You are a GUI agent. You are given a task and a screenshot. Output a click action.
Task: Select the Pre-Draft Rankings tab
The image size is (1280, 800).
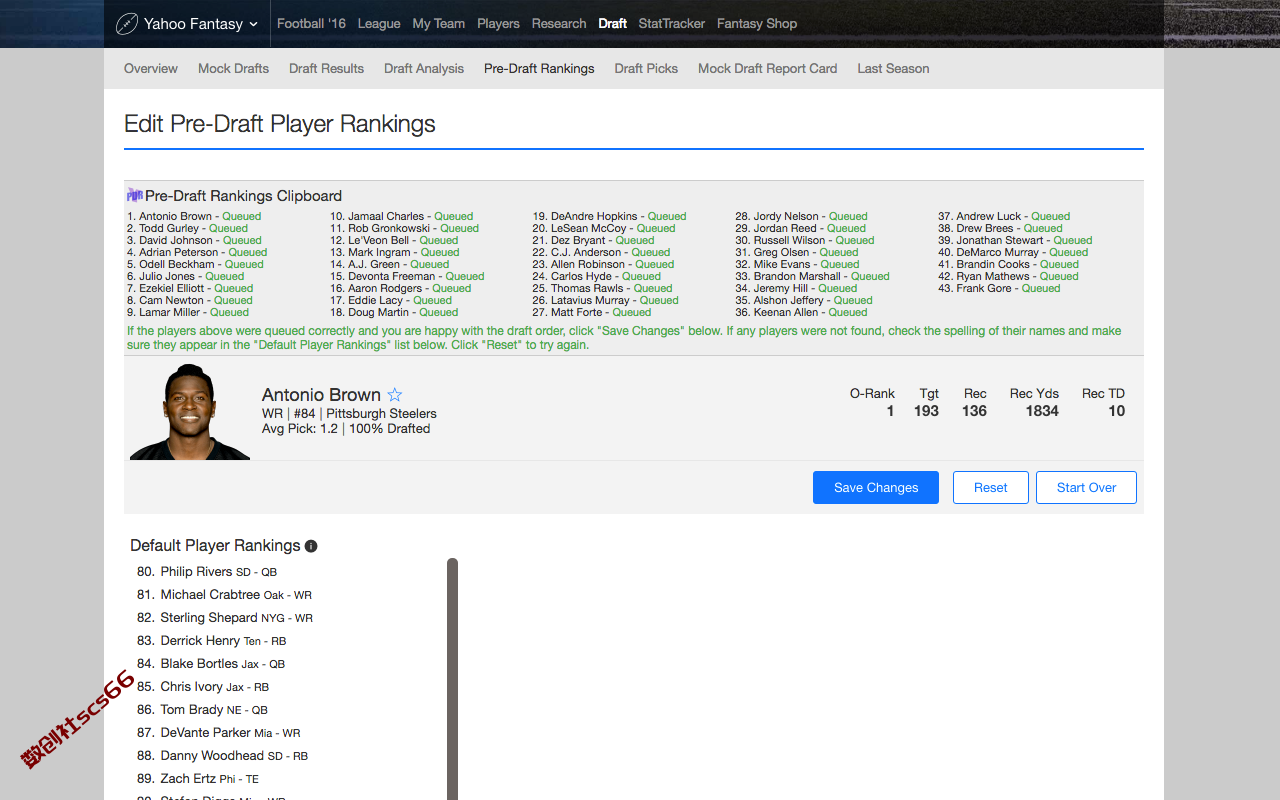539,69
